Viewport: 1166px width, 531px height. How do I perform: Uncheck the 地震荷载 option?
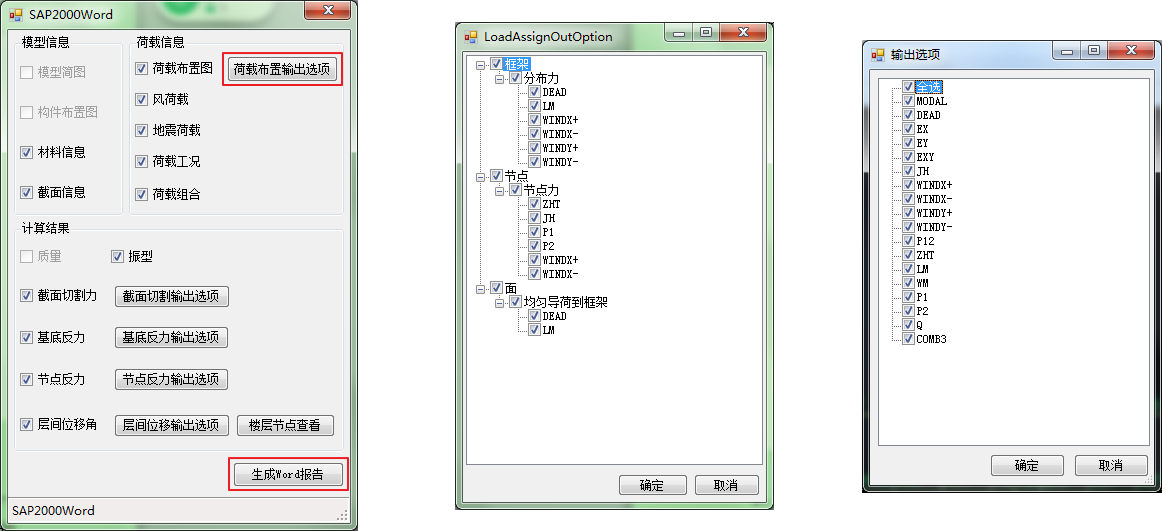(x=142, y=131)
